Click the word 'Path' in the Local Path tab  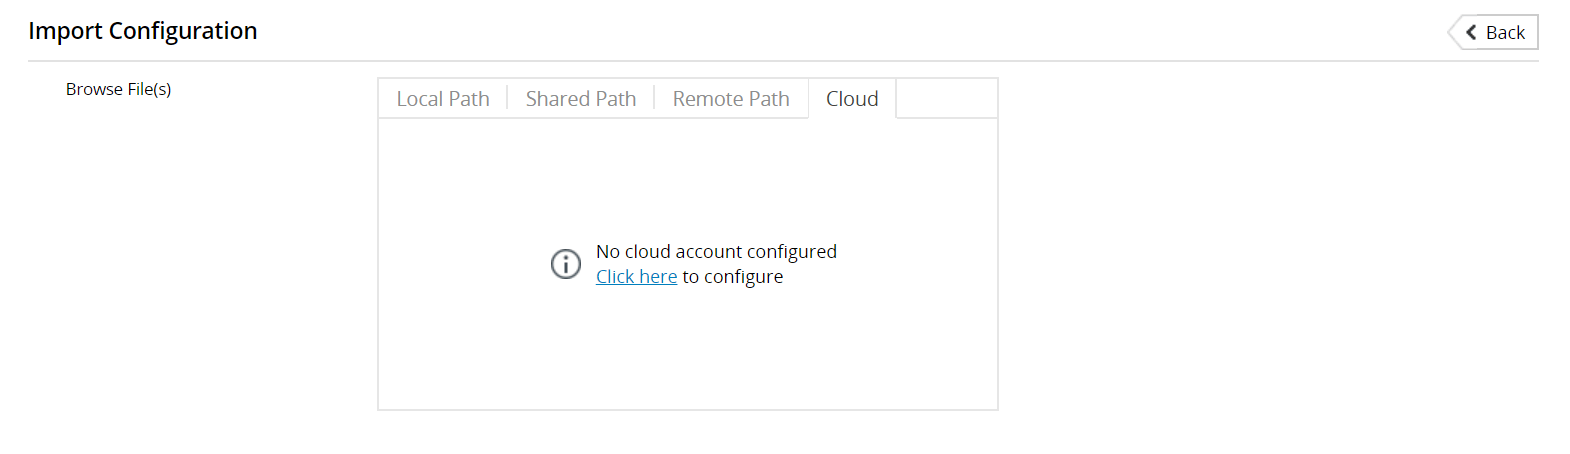(469, 98)
